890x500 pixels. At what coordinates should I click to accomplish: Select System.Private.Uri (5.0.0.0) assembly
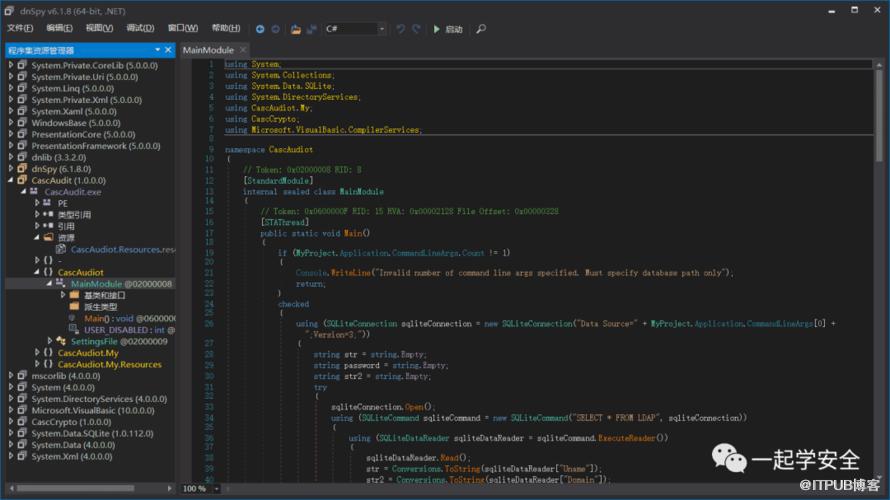[85, 77]
